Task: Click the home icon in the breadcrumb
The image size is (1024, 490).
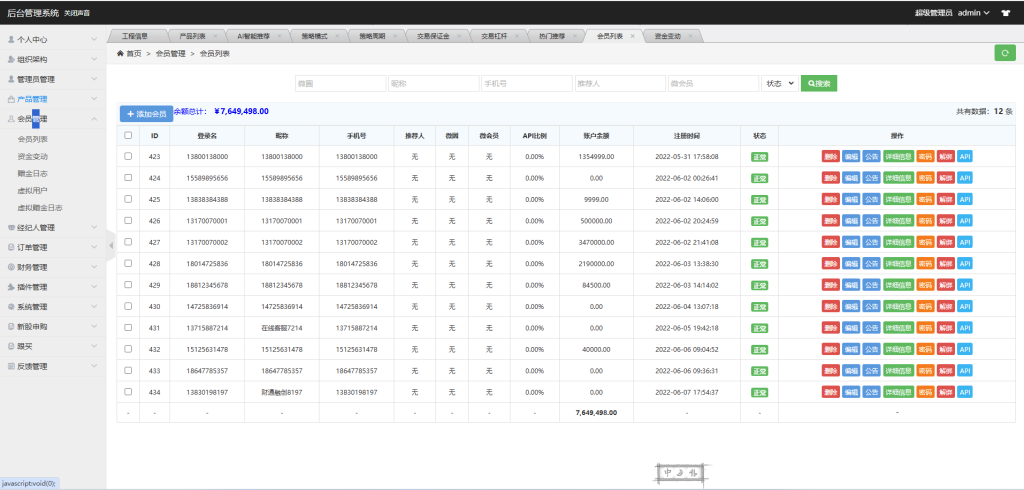Action: point(119,54)
